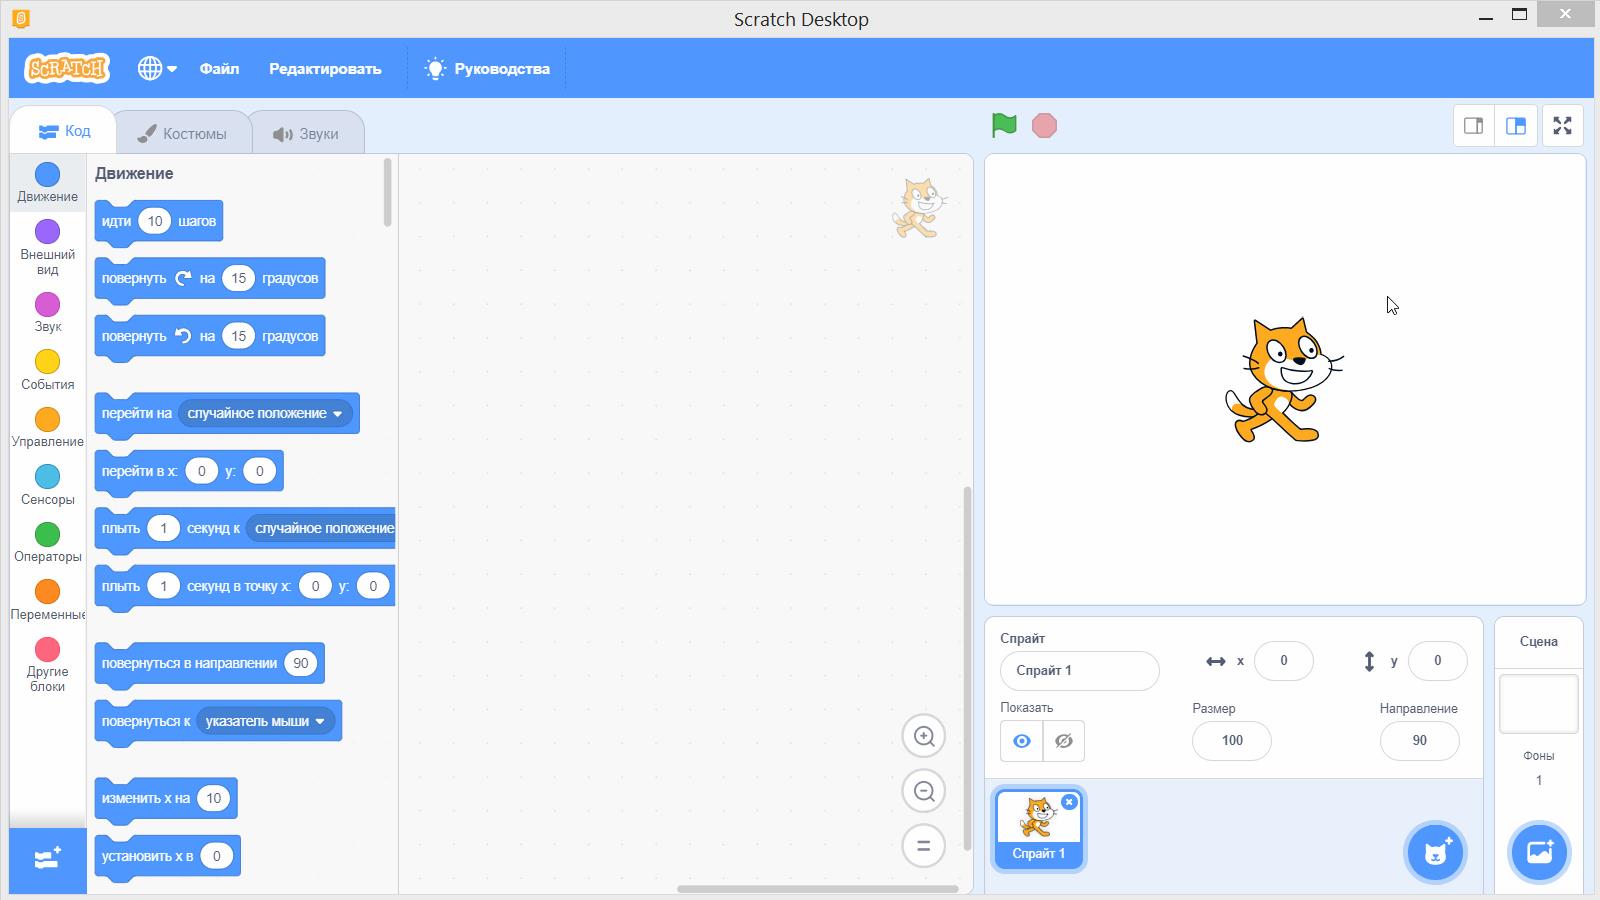Viewport: 1600px width, 900px height.
Task: Switch to the Костюмы tab
Action: (x=182, y=133)
